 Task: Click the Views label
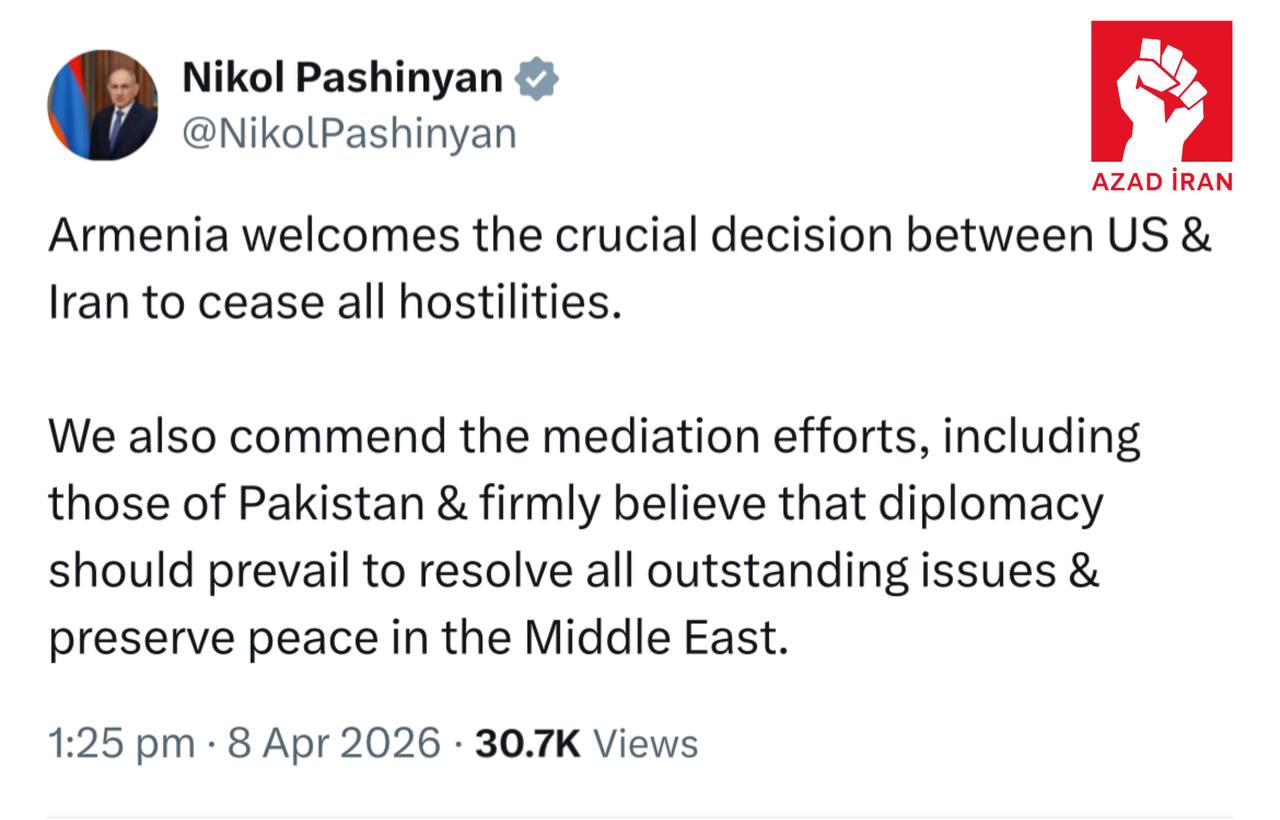pyautogui.click(x=646, y=744)
